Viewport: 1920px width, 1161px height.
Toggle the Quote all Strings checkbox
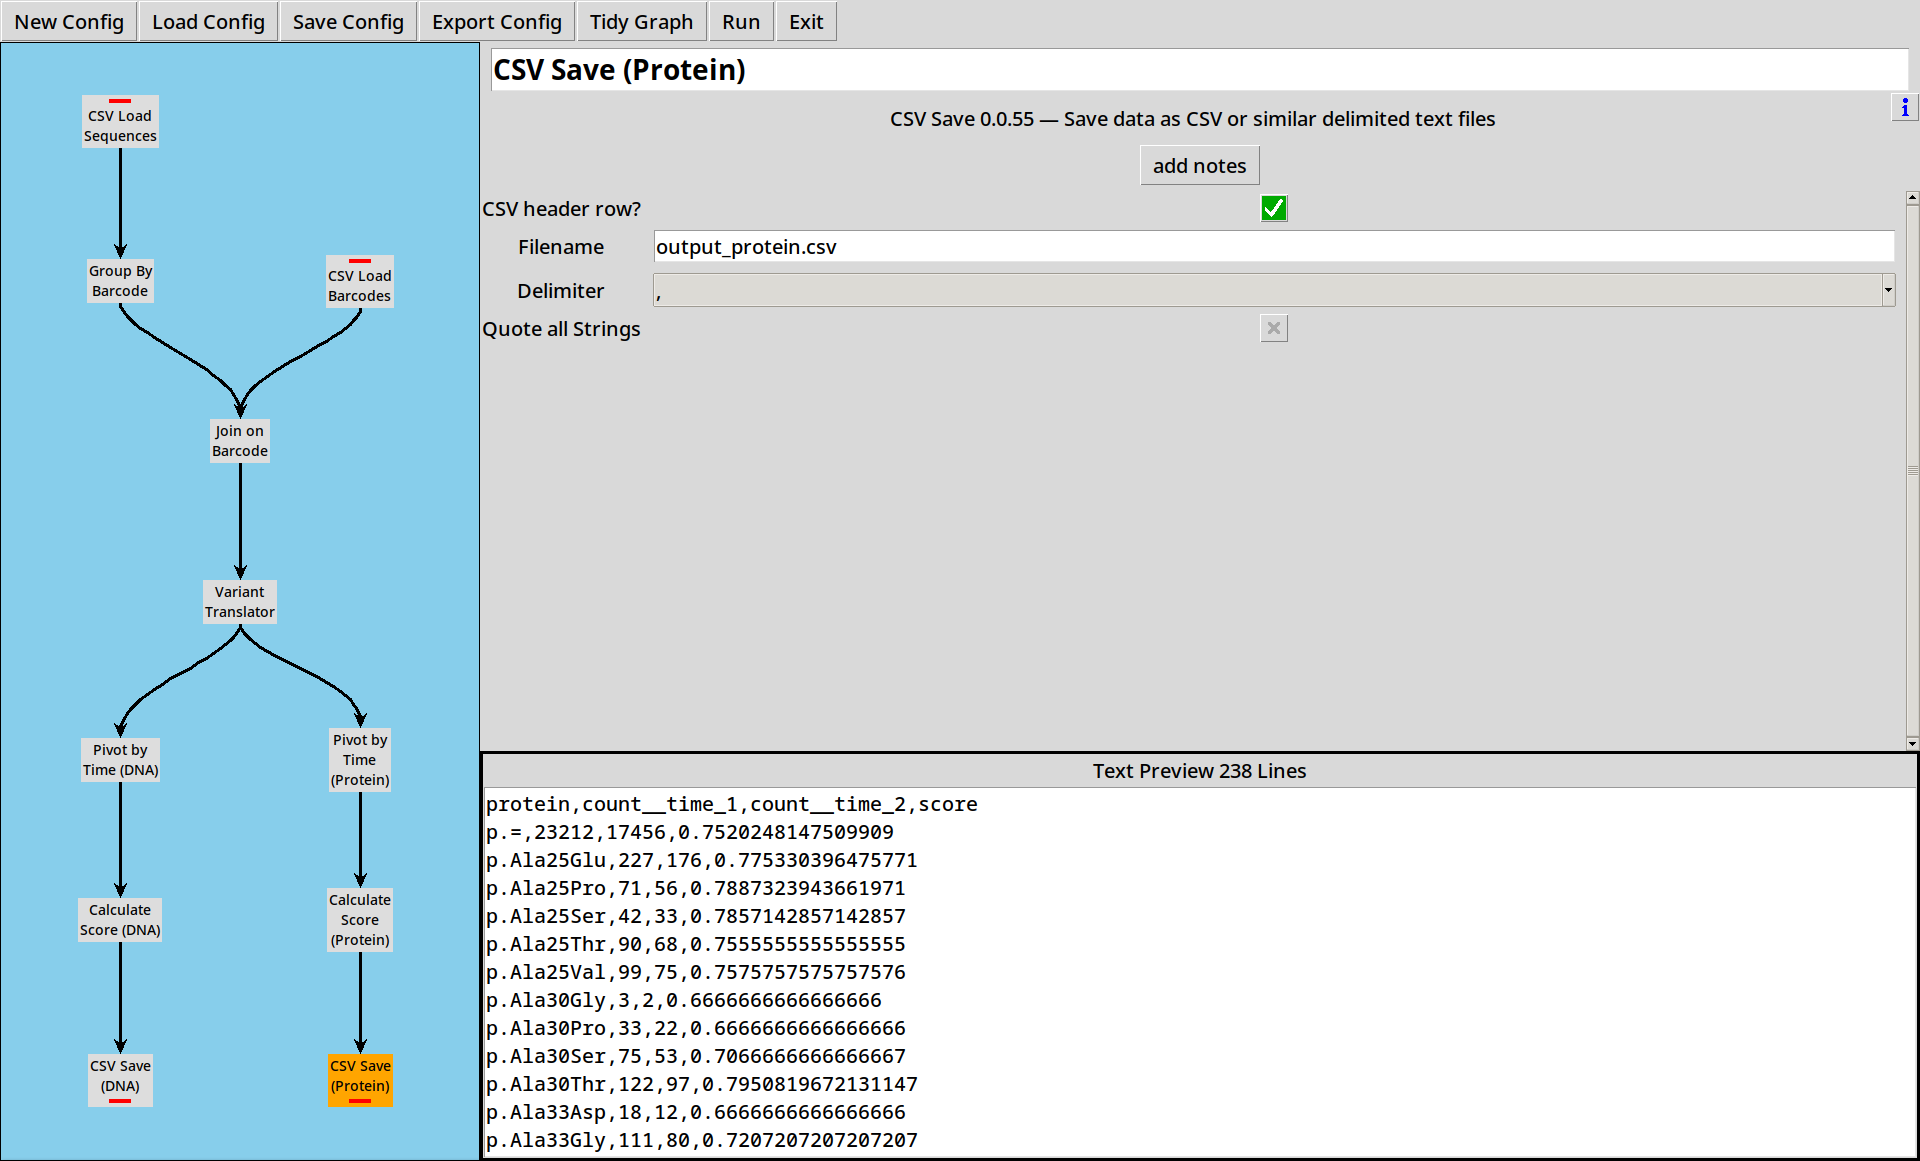(1274, 328)
